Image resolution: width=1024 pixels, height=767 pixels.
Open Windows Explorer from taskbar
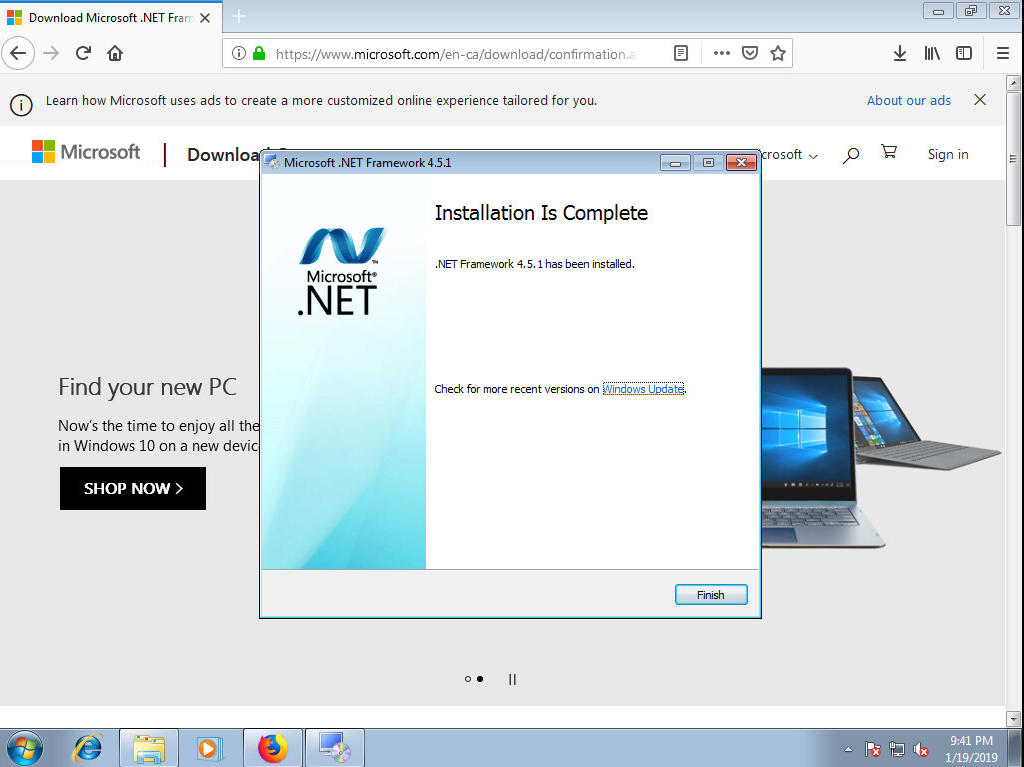click(149, 748)
